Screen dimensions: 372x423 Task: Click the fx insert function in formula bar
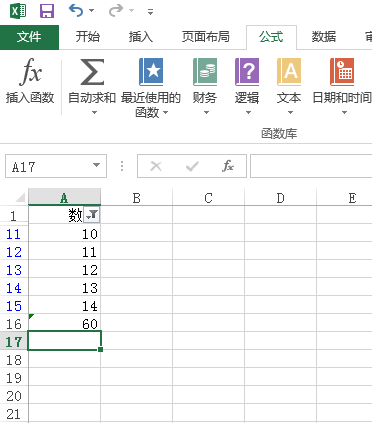pos(228,166)
